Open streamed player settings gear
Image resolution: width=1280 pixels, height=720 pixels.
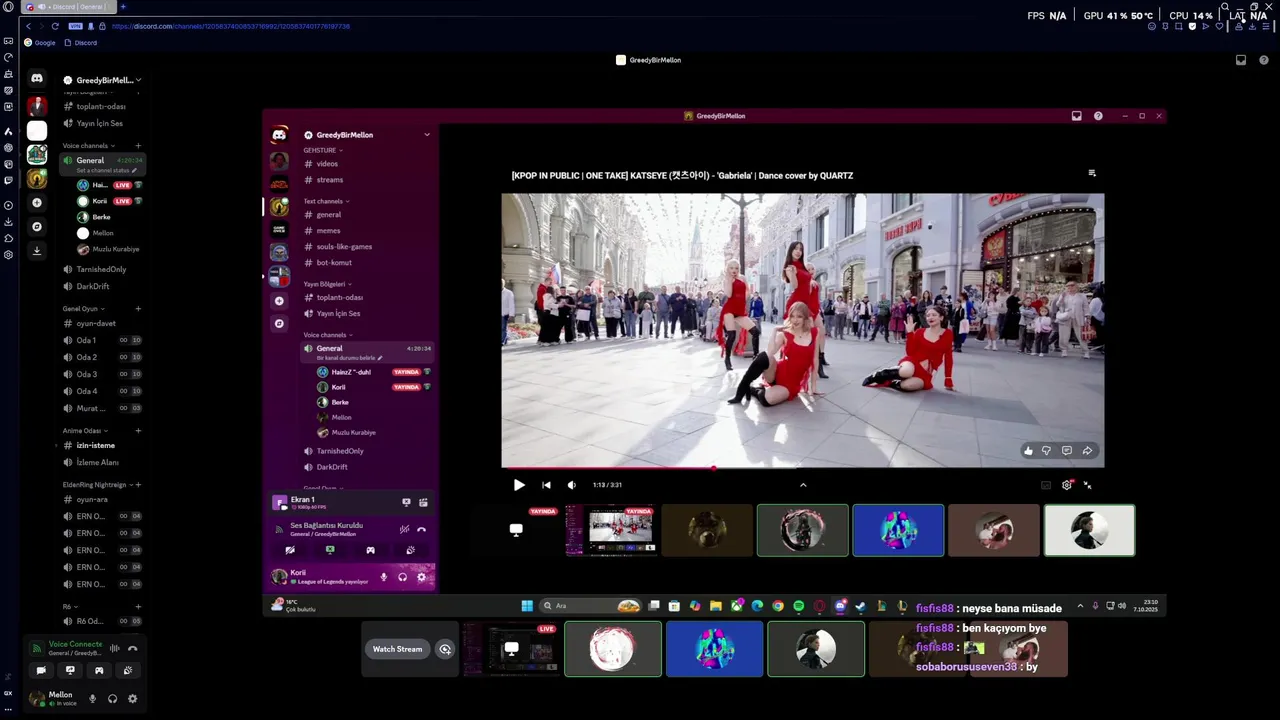pos(1067,485)
